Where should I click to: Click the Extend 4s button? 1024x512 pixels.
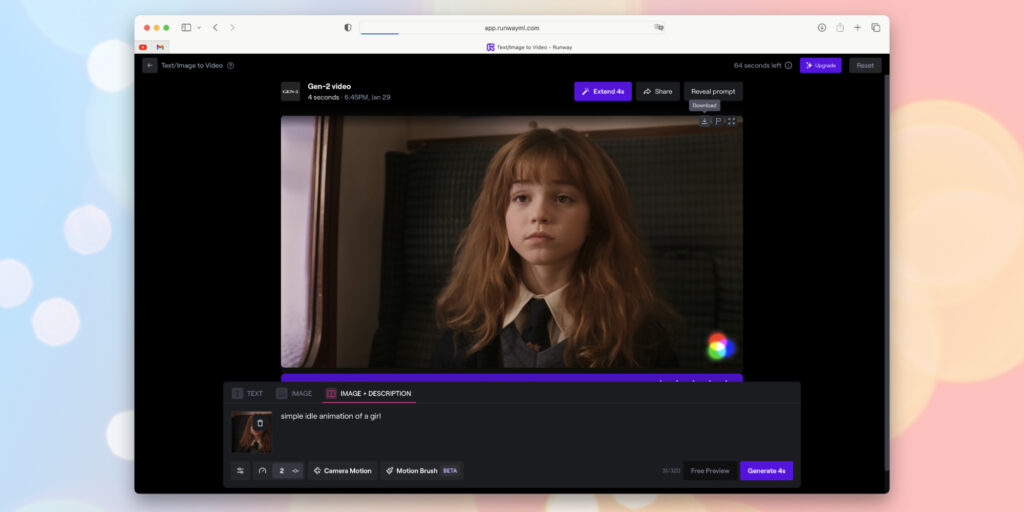(603, 91)
